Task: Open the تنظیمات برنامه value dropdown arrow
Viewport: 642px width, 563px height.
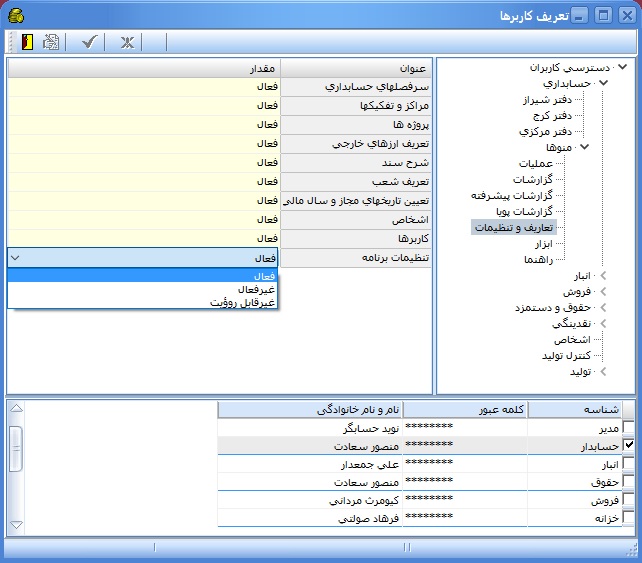Action: (15, 257)
